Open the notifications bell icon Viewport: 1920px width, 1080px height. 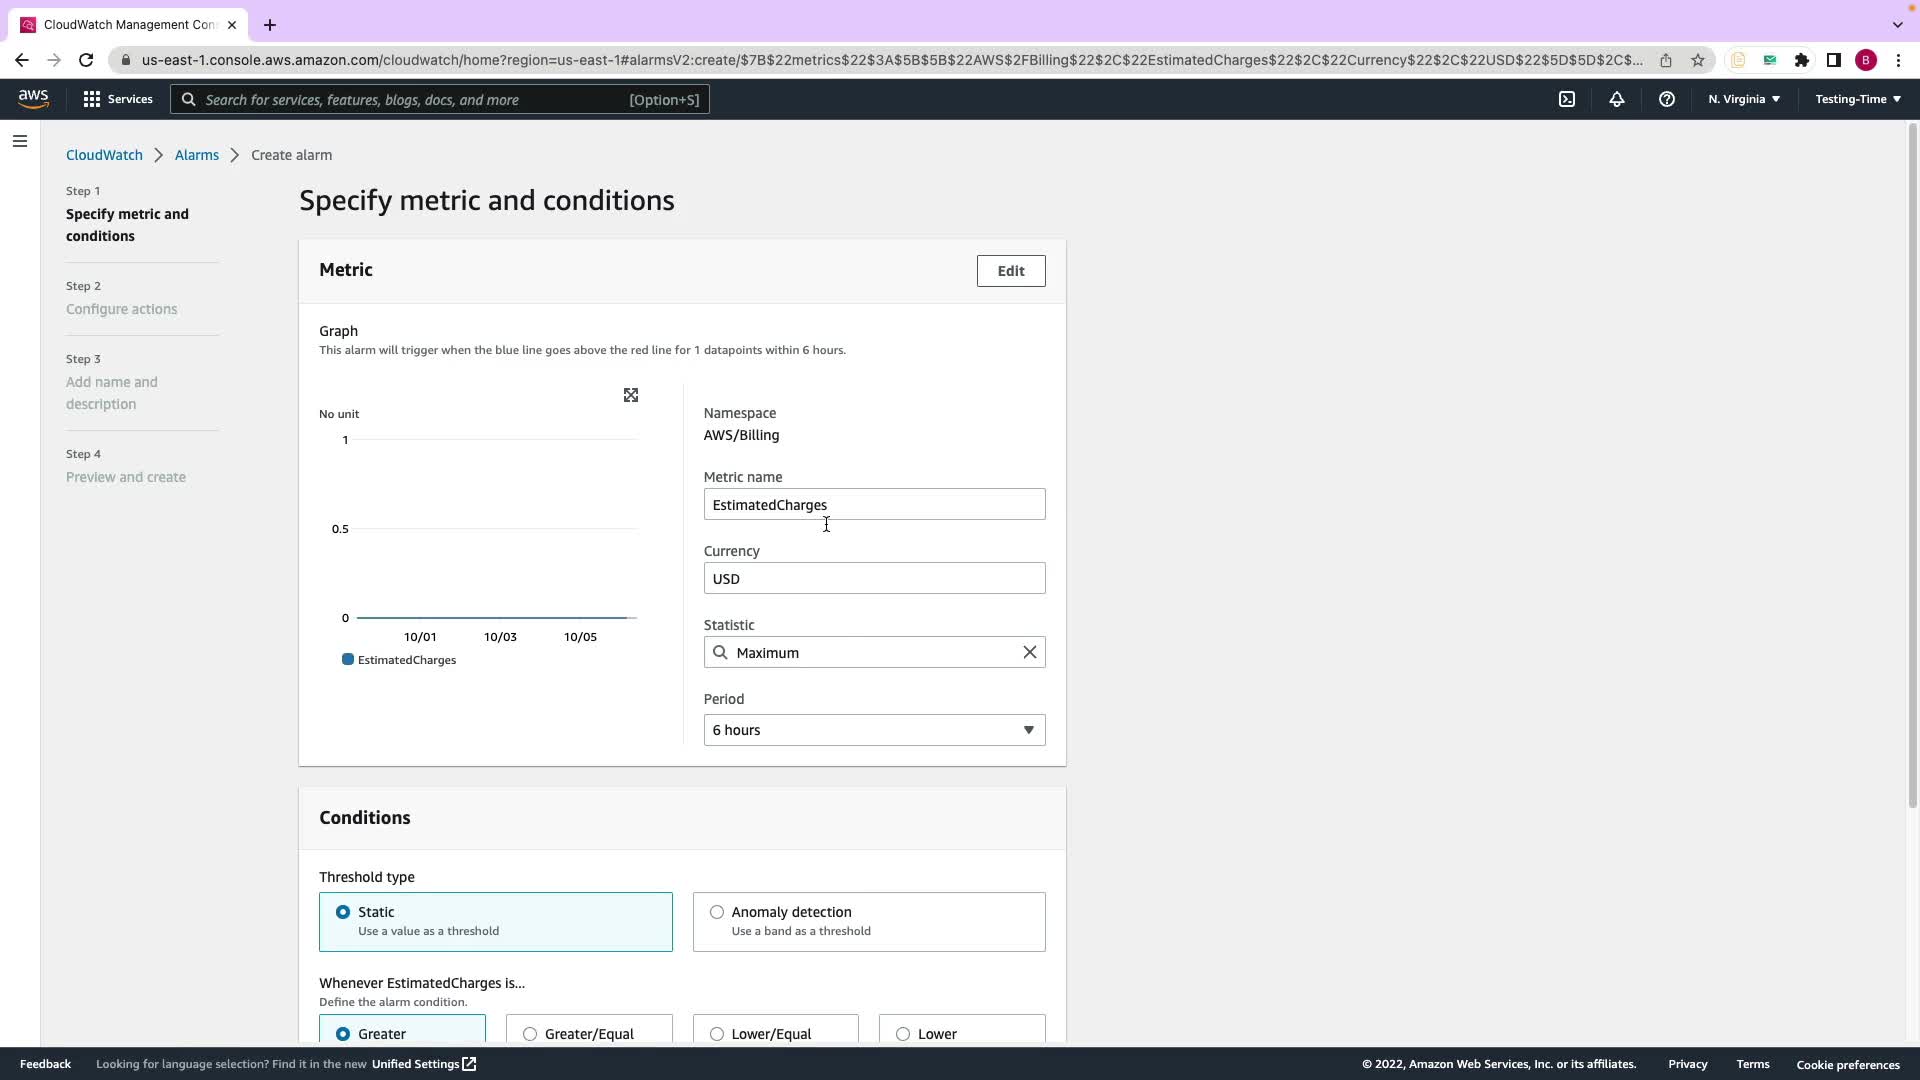pos(1616,99)
